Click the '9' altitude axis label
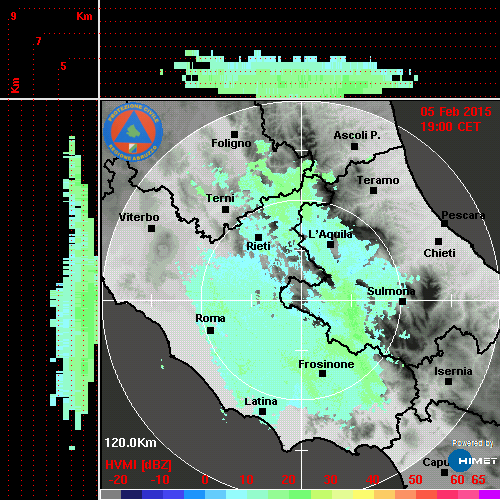 point(13,16)
